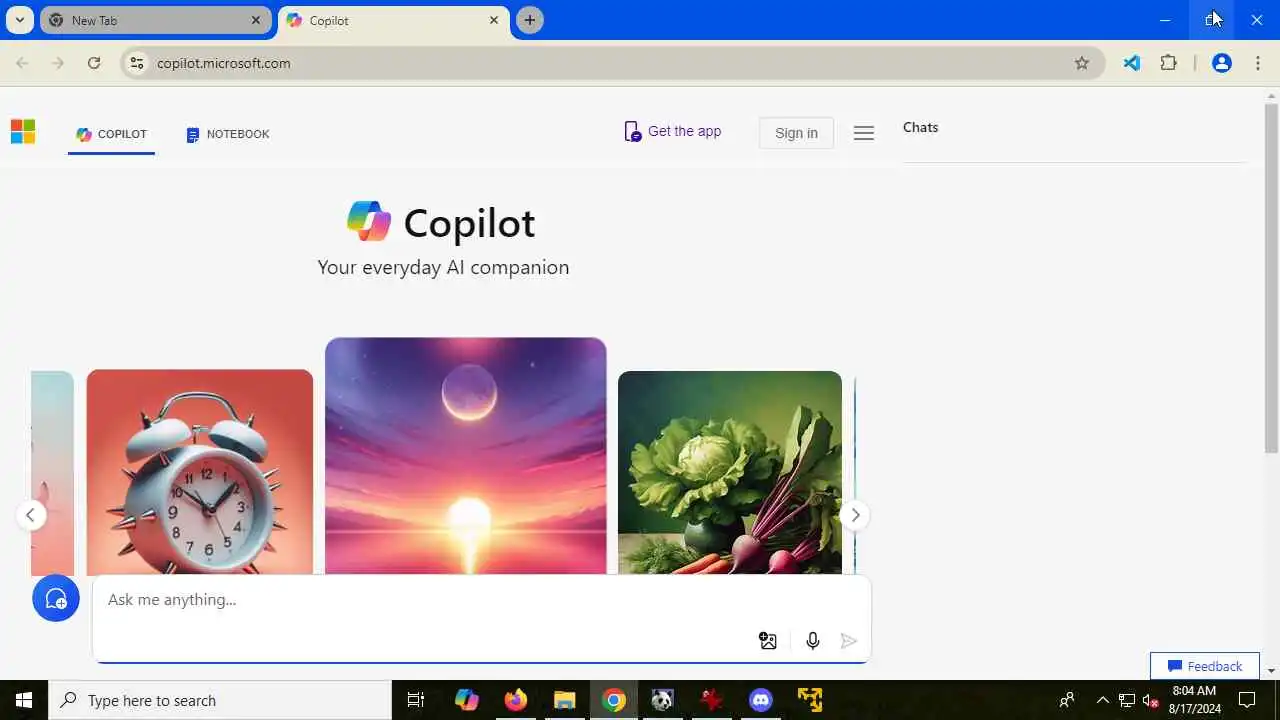This screenshot has width=1280, height=720.
Task: Open File Explorer from the taskbar
Action: click(564, 700)
